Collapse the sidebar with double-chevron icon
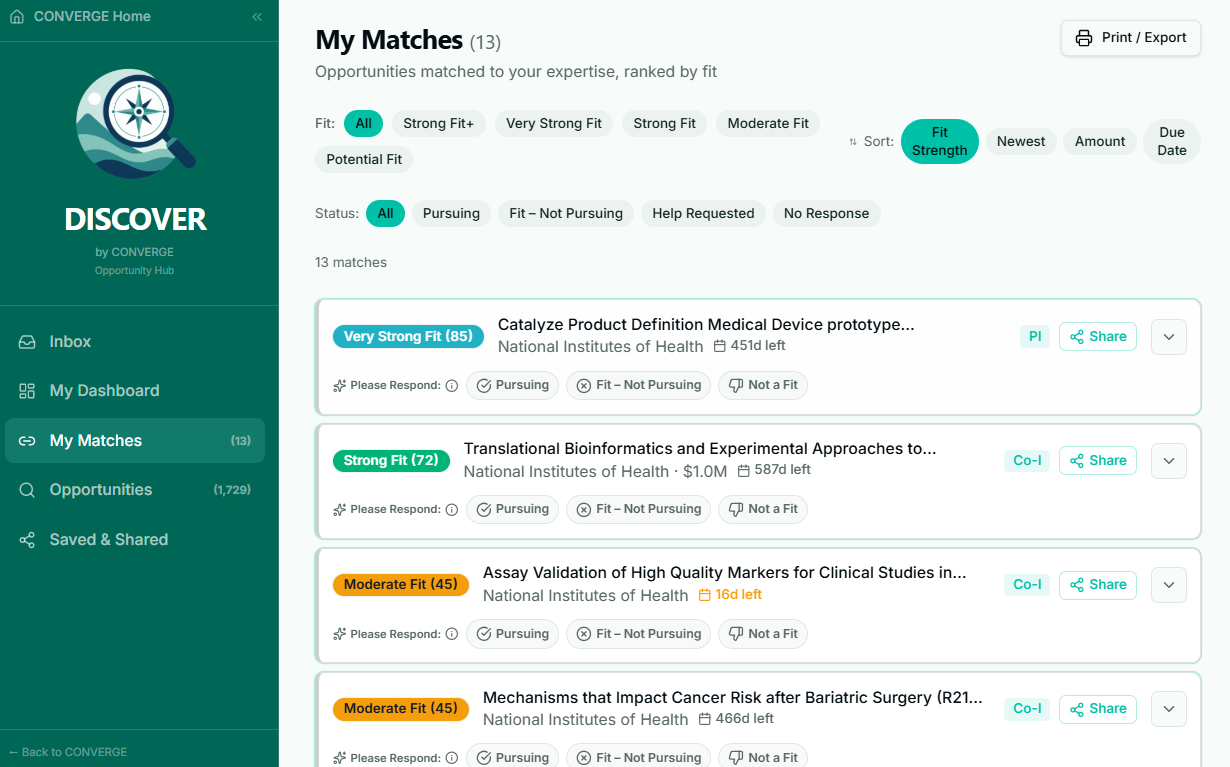1230x767 pixels. 257,17
